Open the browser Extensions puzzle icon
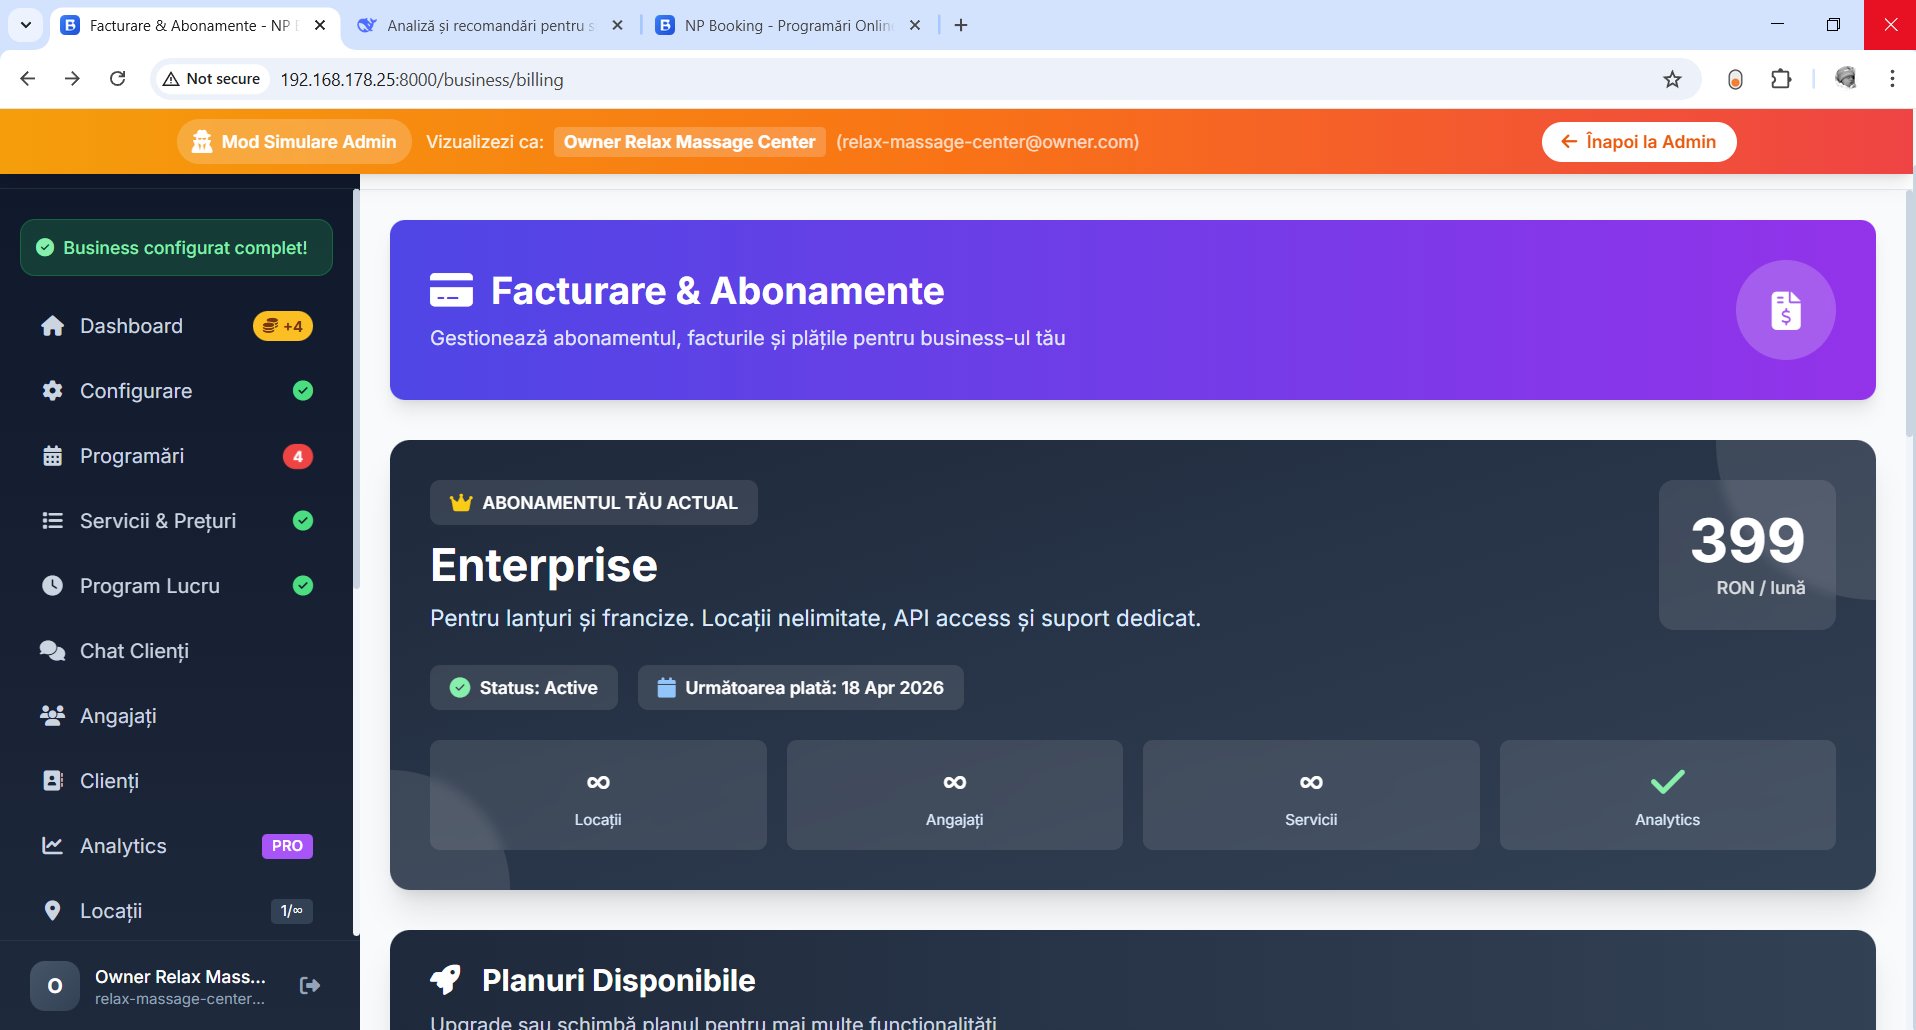 (x=1781, y=80)
